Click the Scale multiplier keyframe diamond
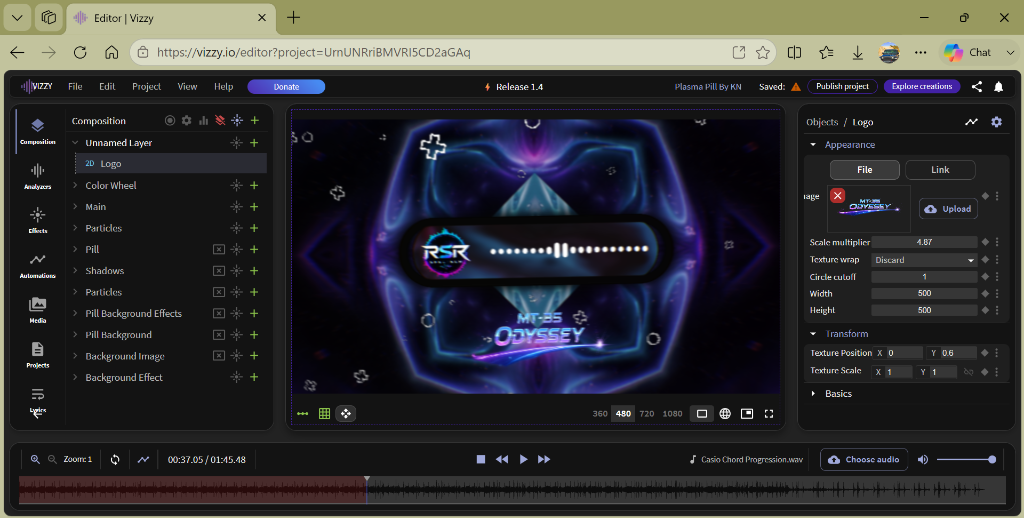Image resolution: width=1024 pixels, height=518 pixels. coord(985,242)
